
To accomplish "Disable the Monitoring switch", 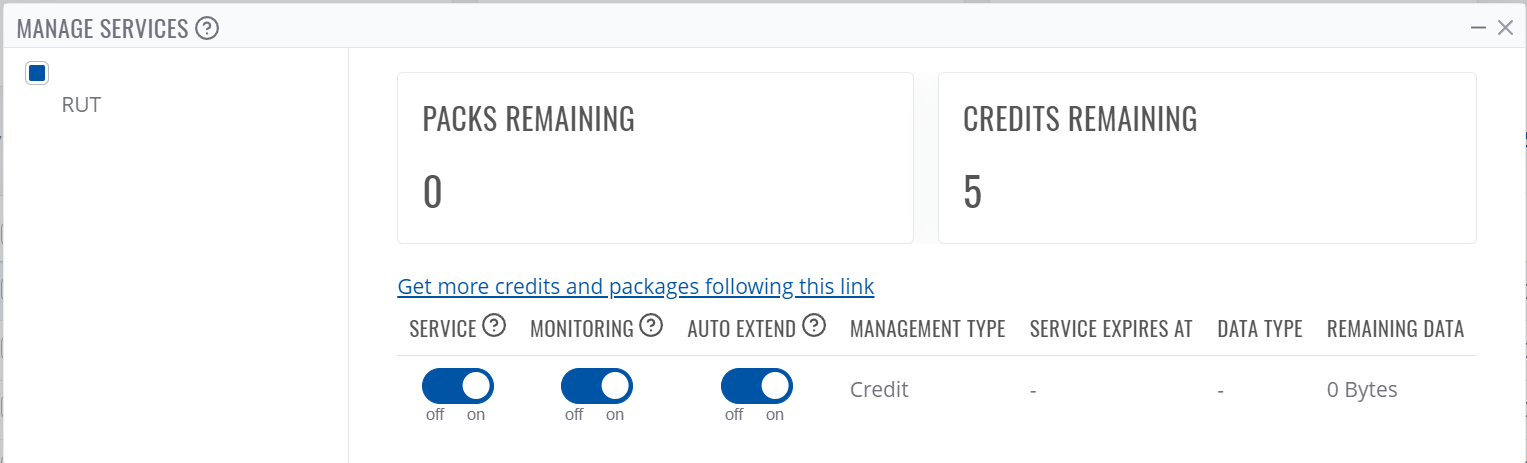I will coord(597,386).
